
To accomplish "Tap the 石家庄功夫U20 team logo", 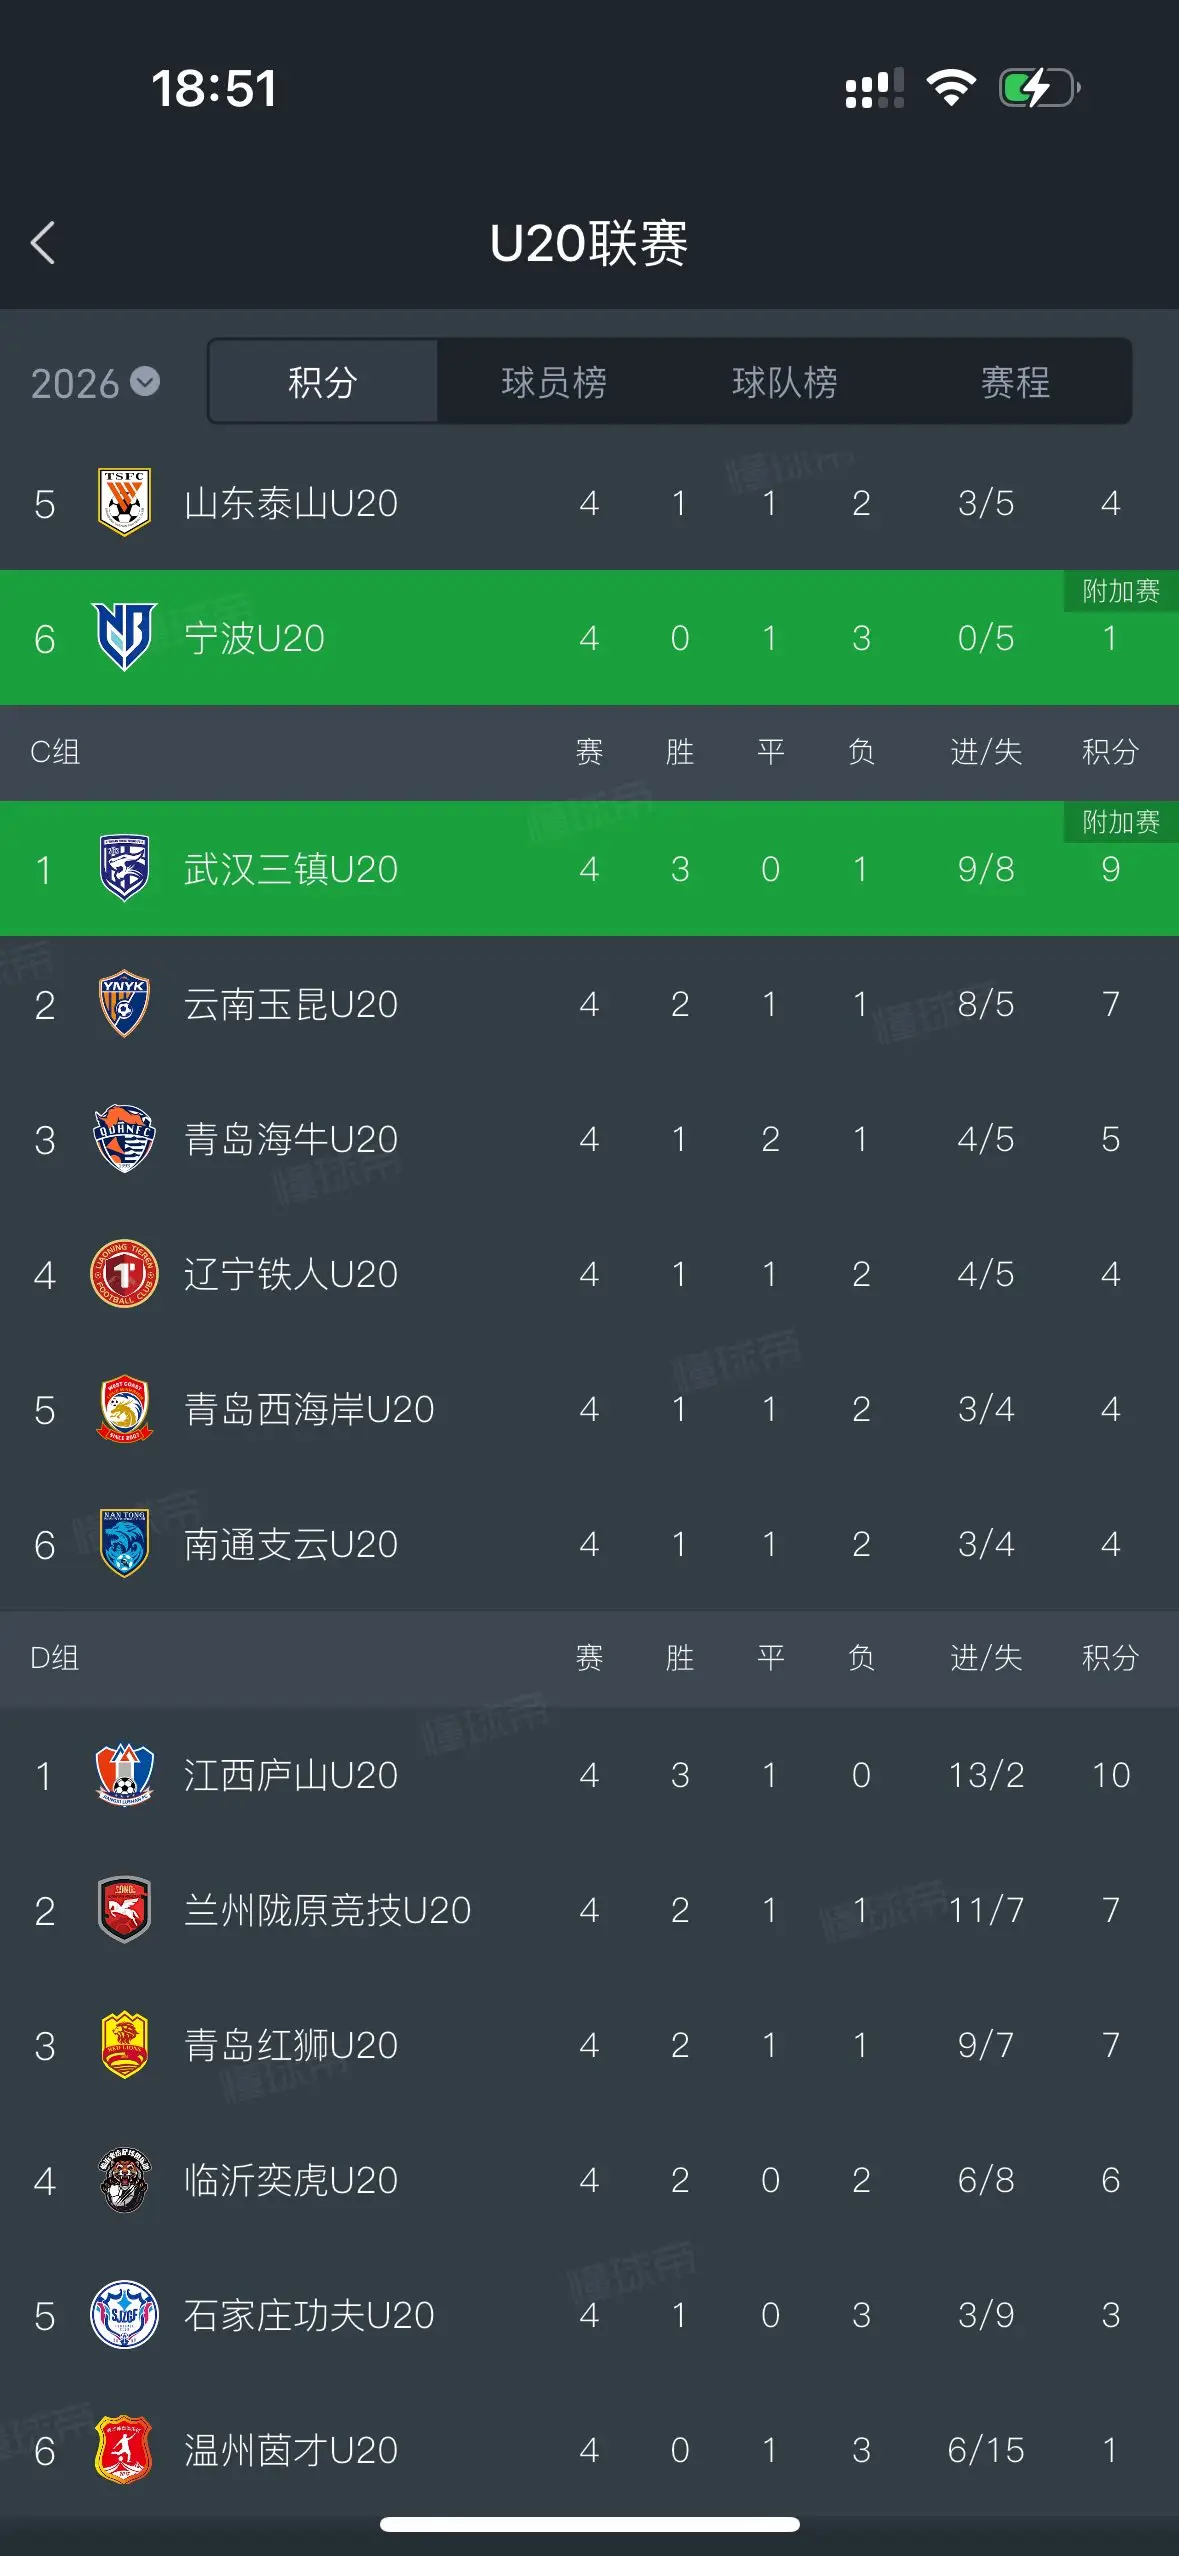I will point(124,2314).
